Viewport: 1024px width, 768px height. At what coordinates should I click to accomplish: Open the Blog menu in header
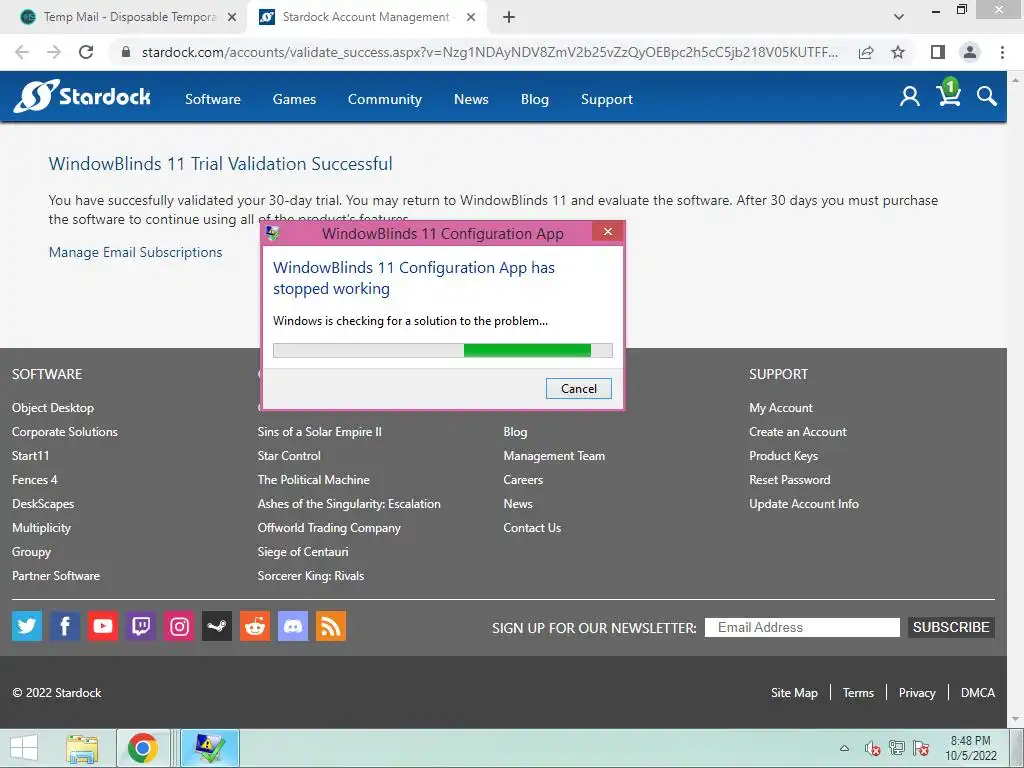pyautogui.click(x=535, y=99)
